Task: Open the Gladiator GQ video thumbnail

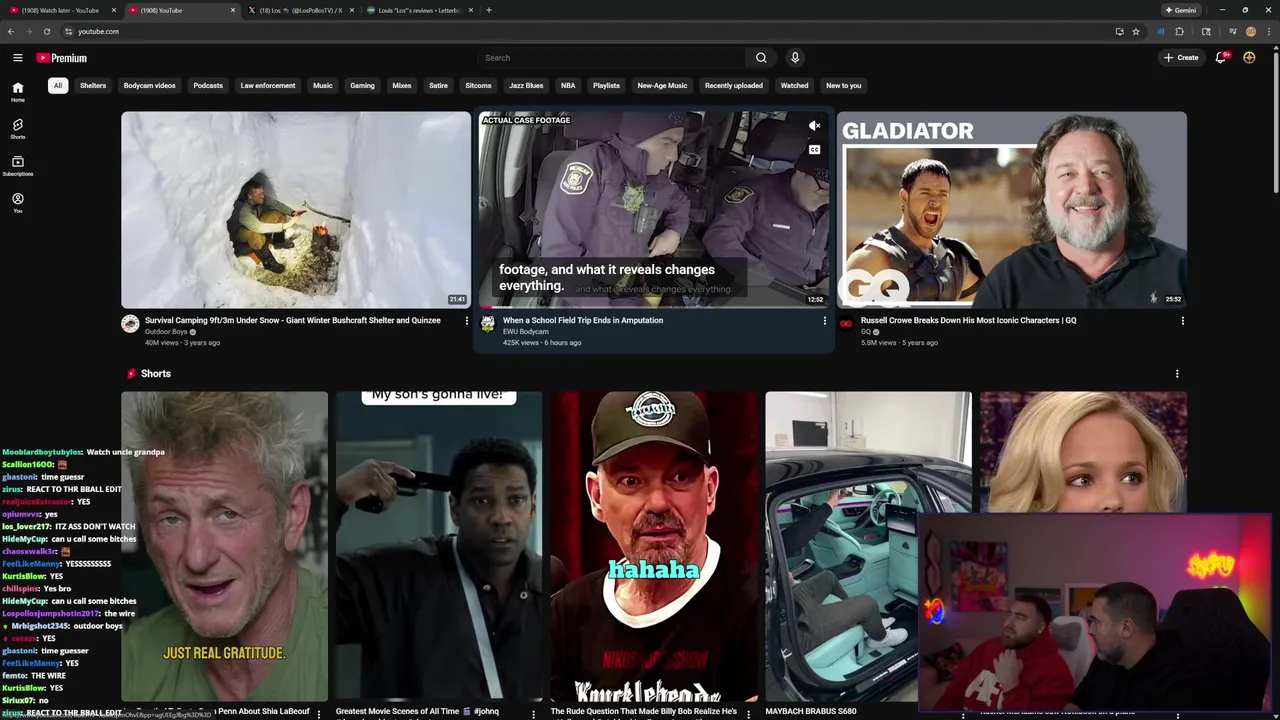Action: (x=1012, y=210)
